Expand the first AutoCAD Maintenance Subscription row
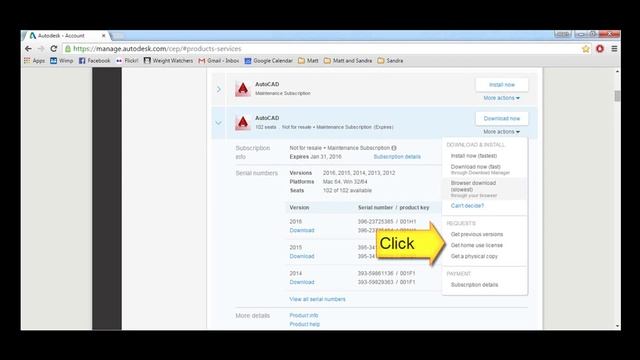 click(219, 89)
